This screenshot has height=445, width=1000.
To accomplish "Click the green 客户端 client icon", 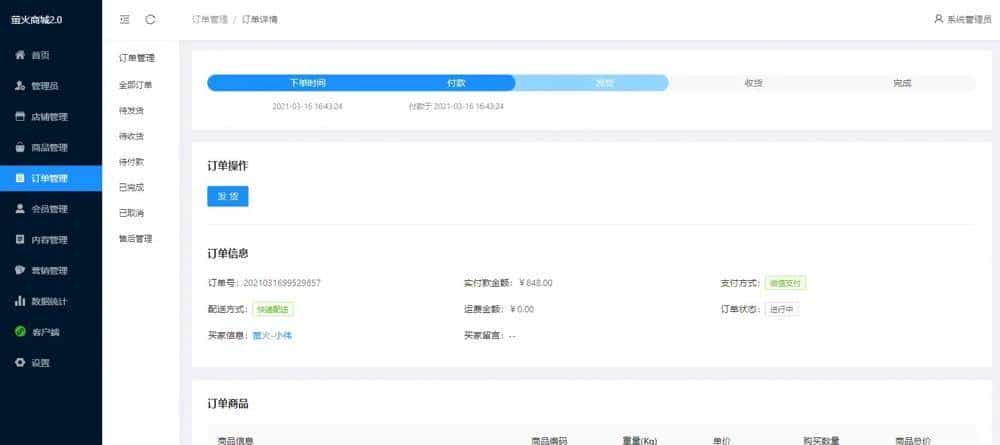I will tap(20, 332).
